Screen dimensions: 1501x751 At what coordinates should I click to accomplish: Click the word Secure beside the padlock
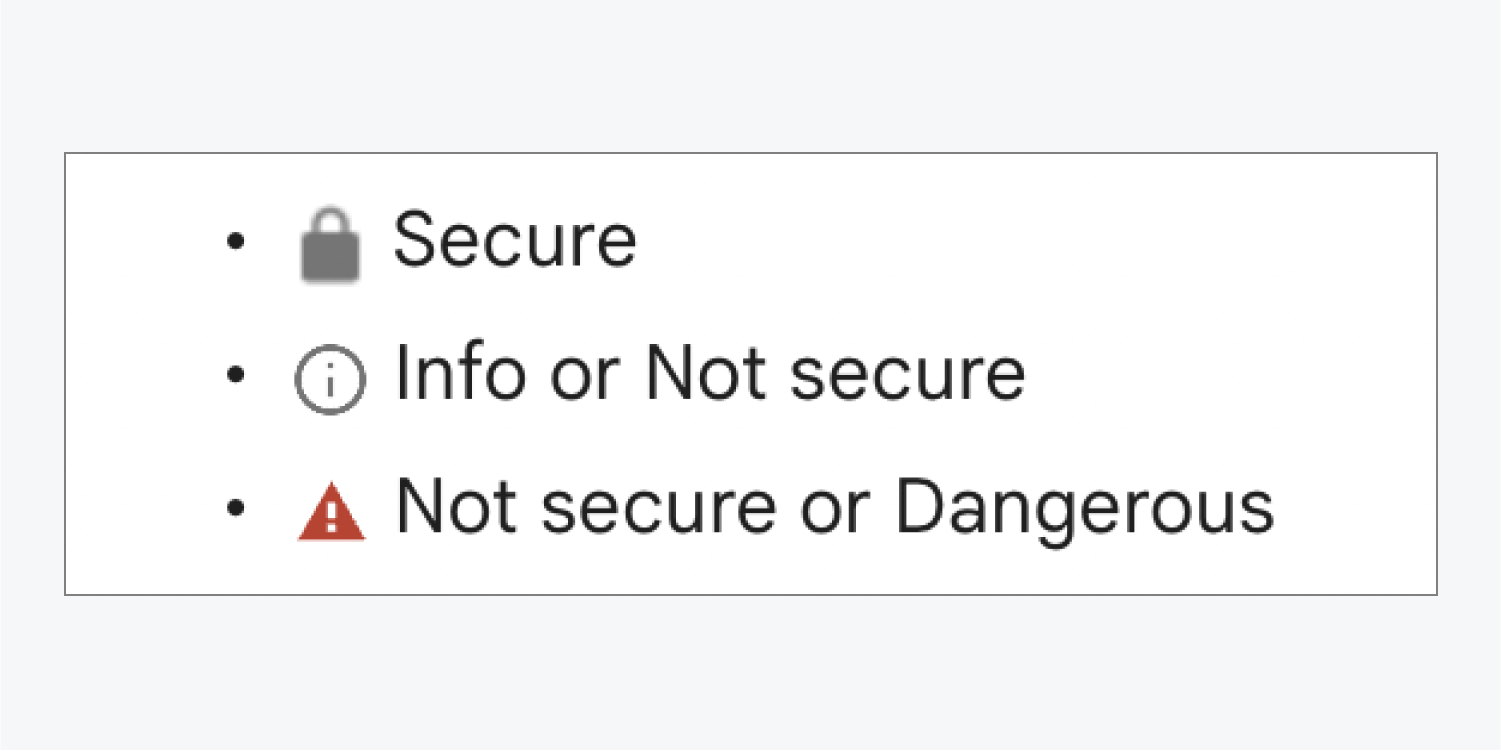tap(514, 240)
